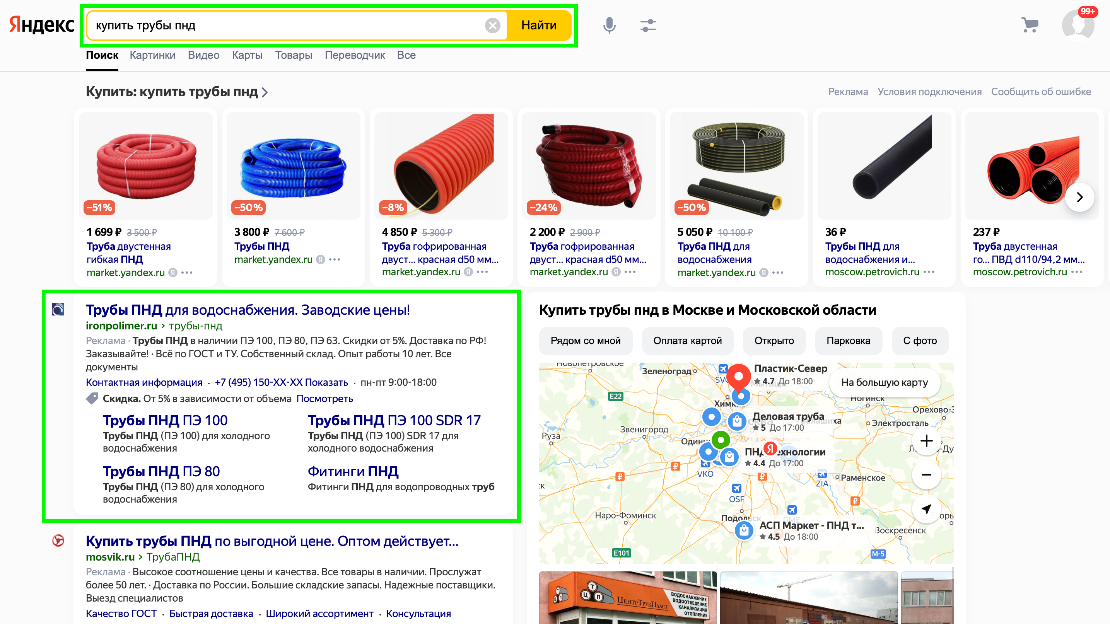This screenshot has width=1110, height=624.
Task: Open more options dots under 1 699 ₽ product
Action: pyautogui.click(x=187, y=273)
